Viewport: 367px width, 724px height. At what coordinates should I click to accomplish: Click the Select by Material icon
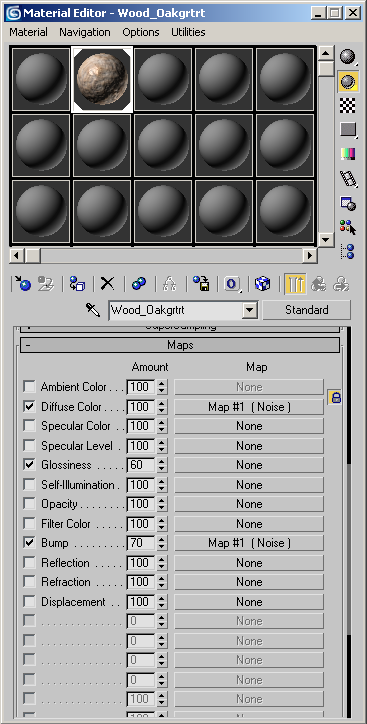(x=349, y=227)
